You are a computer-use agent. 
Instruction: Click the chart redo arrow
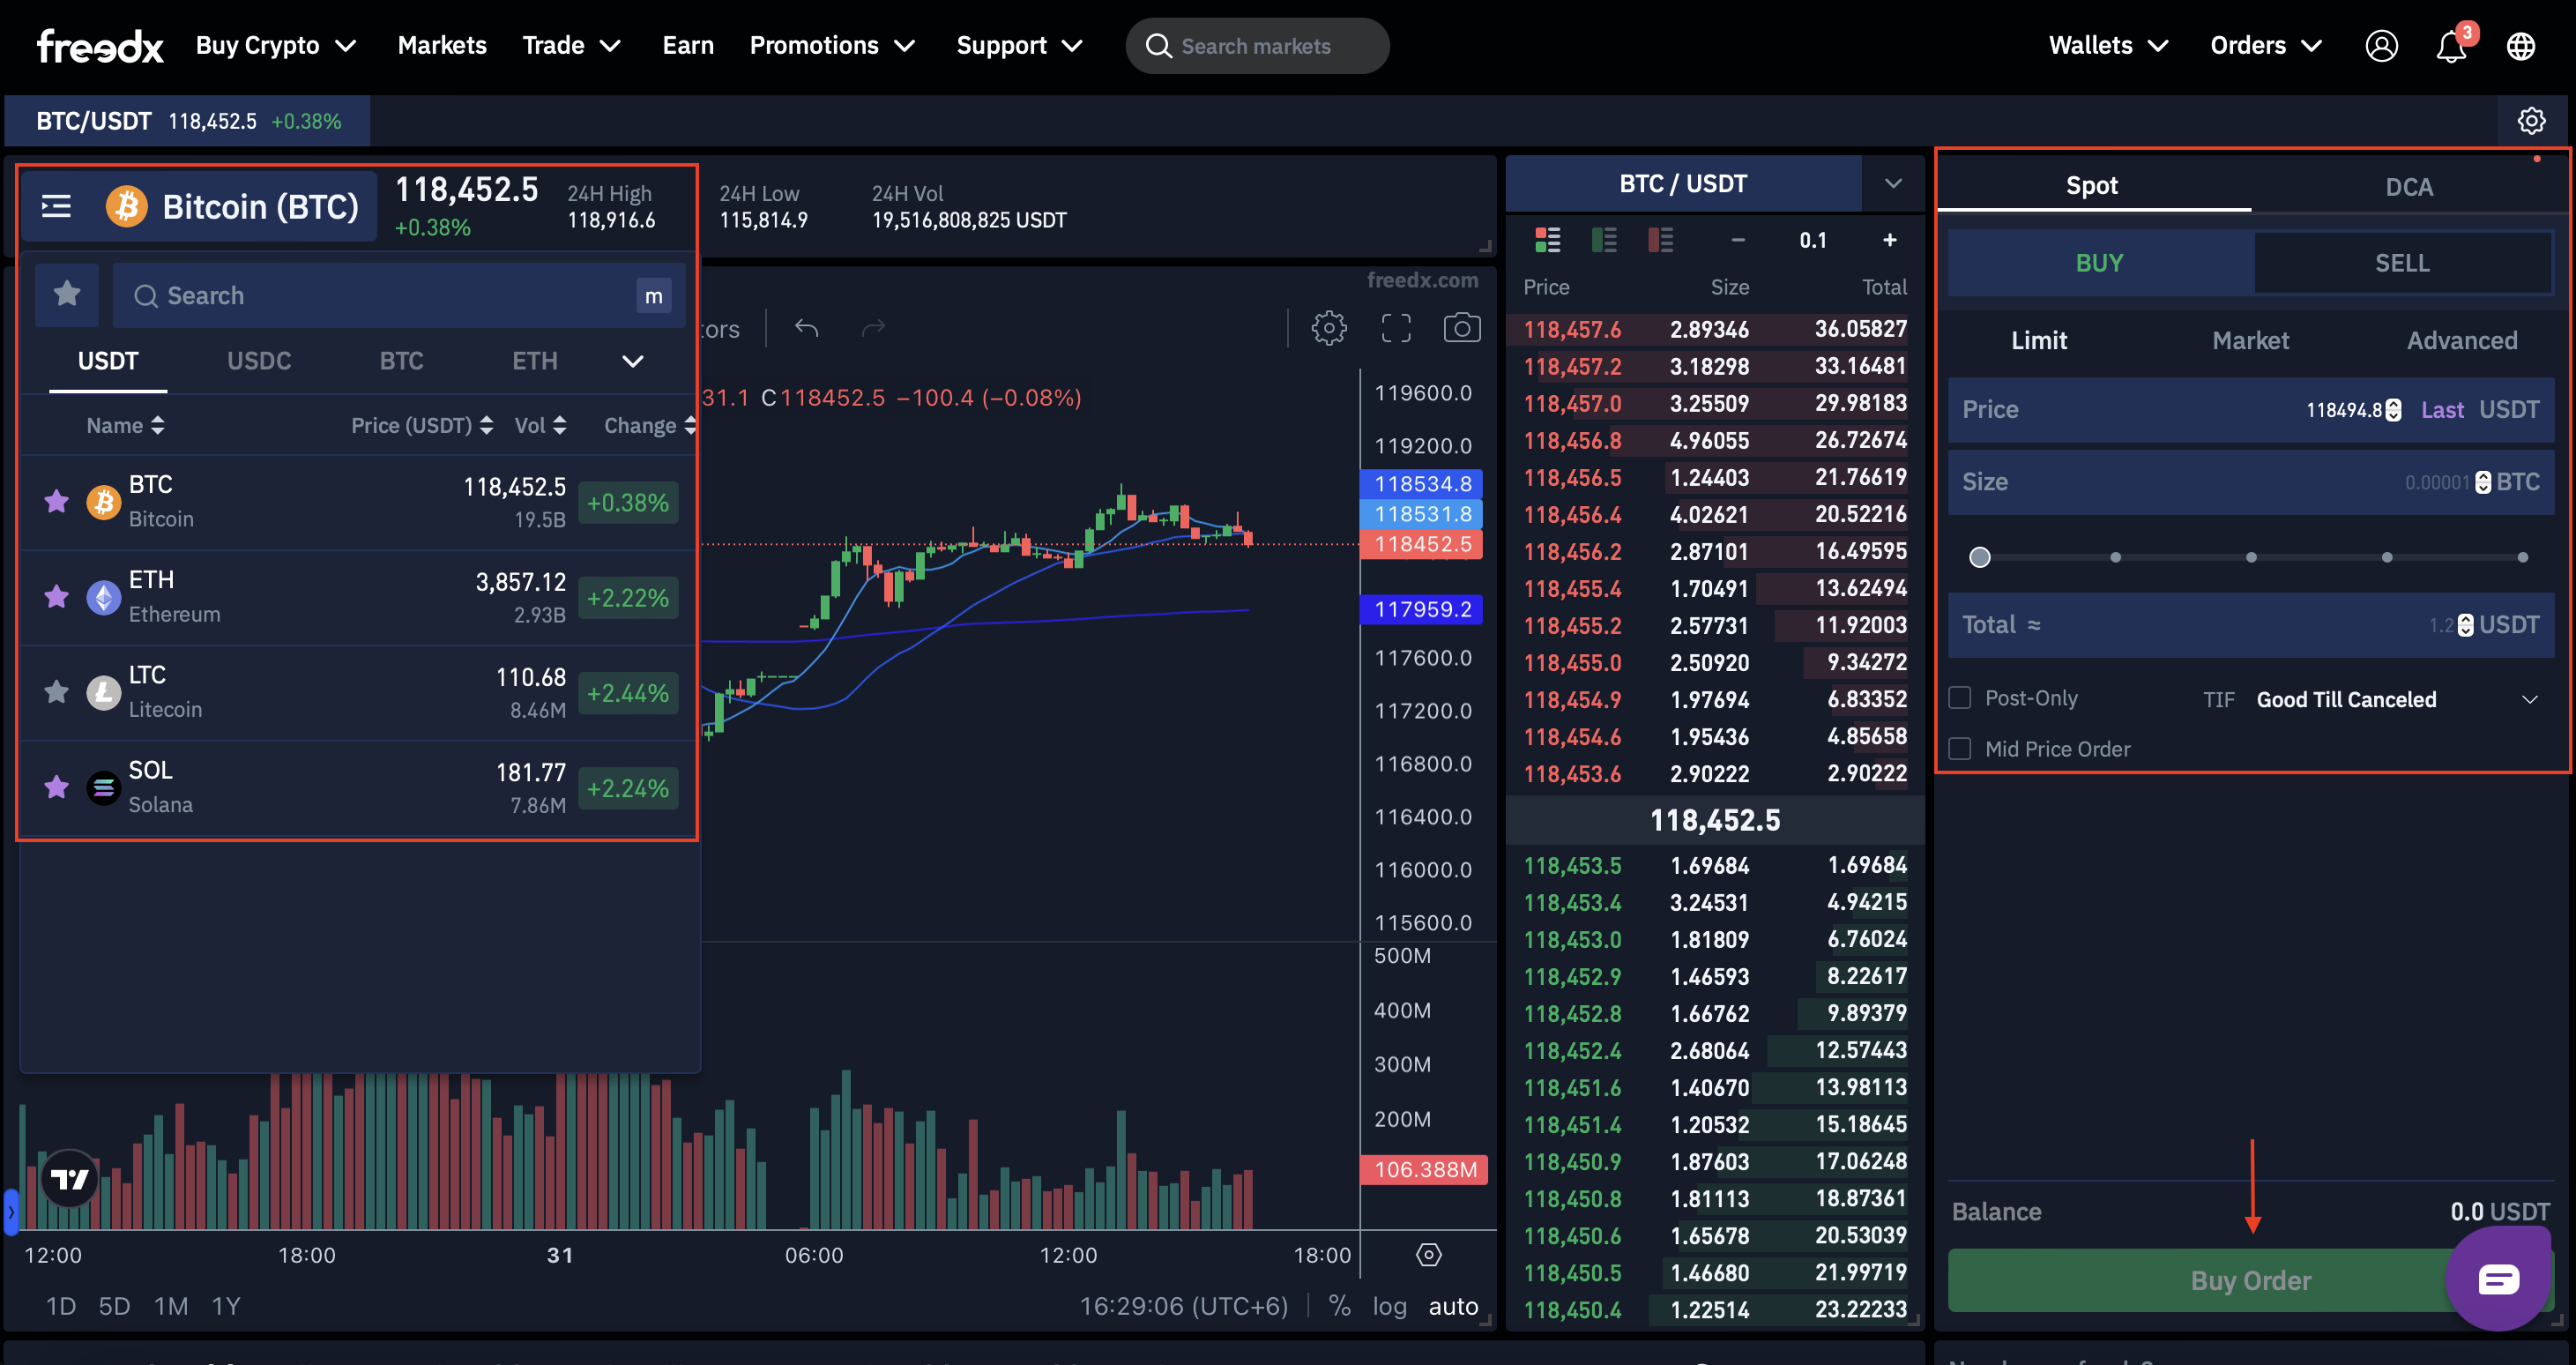[873, 328]
